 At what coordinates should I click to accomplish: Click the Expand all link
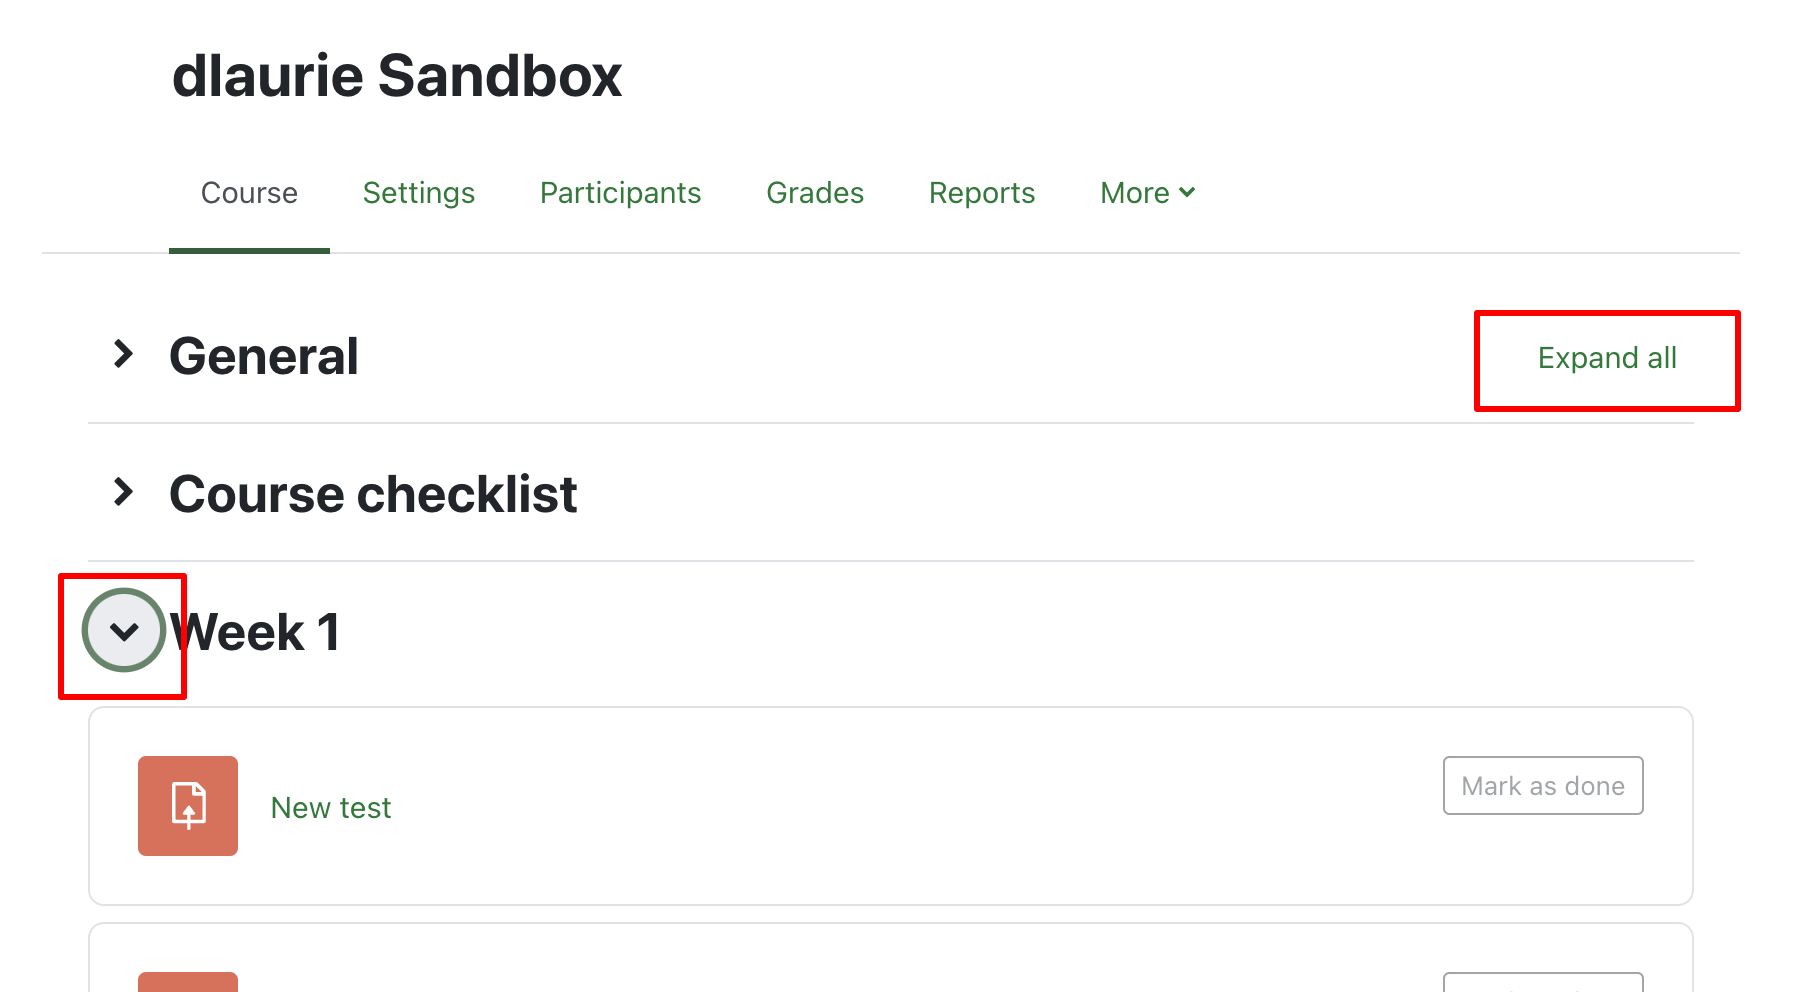tap(1606, 358)
